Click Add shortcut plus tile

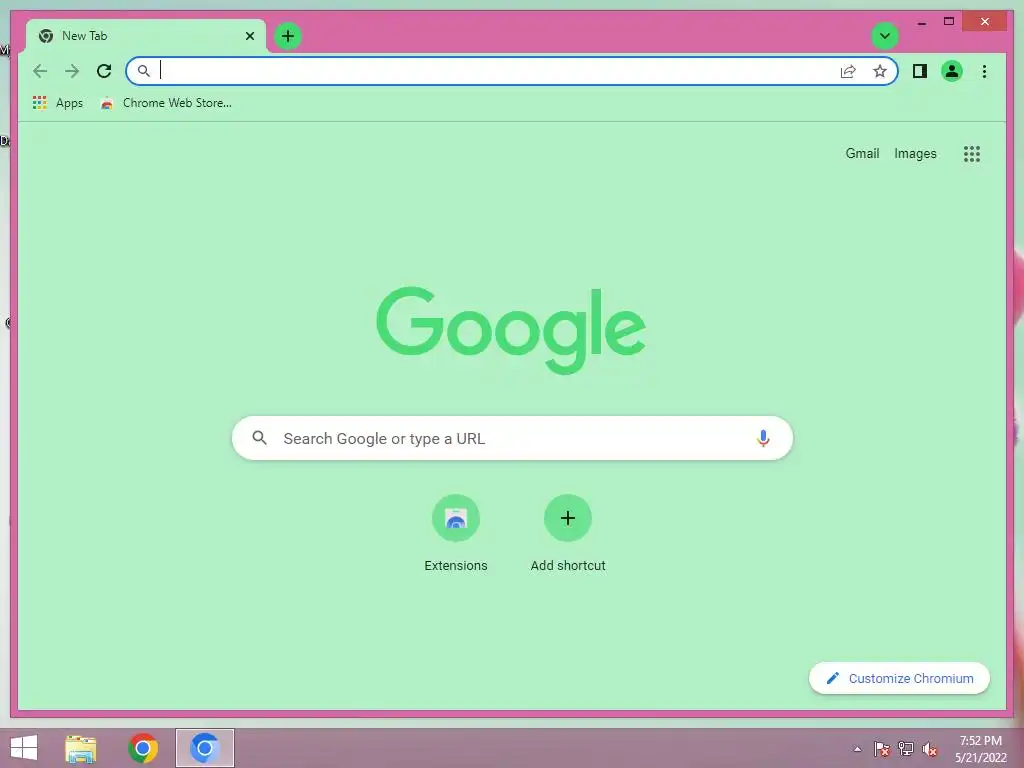568,534
